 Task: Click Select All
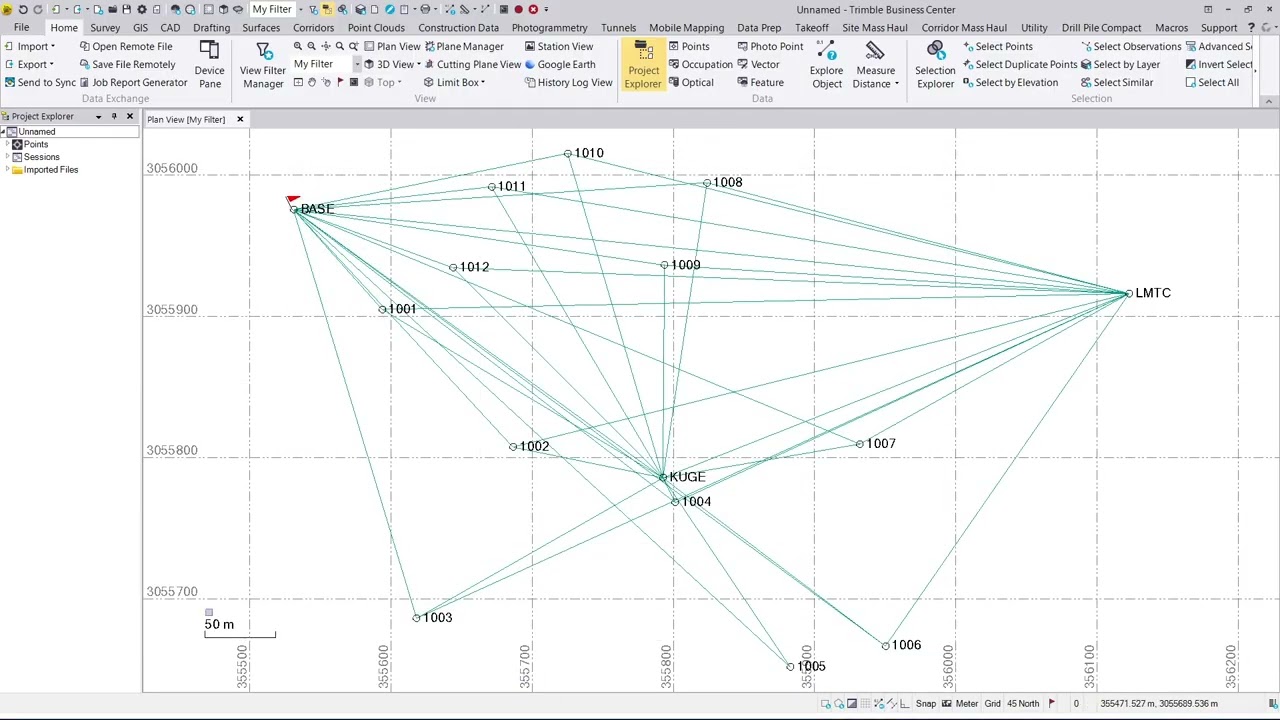pyautogui.click(x=1212, y=82)
